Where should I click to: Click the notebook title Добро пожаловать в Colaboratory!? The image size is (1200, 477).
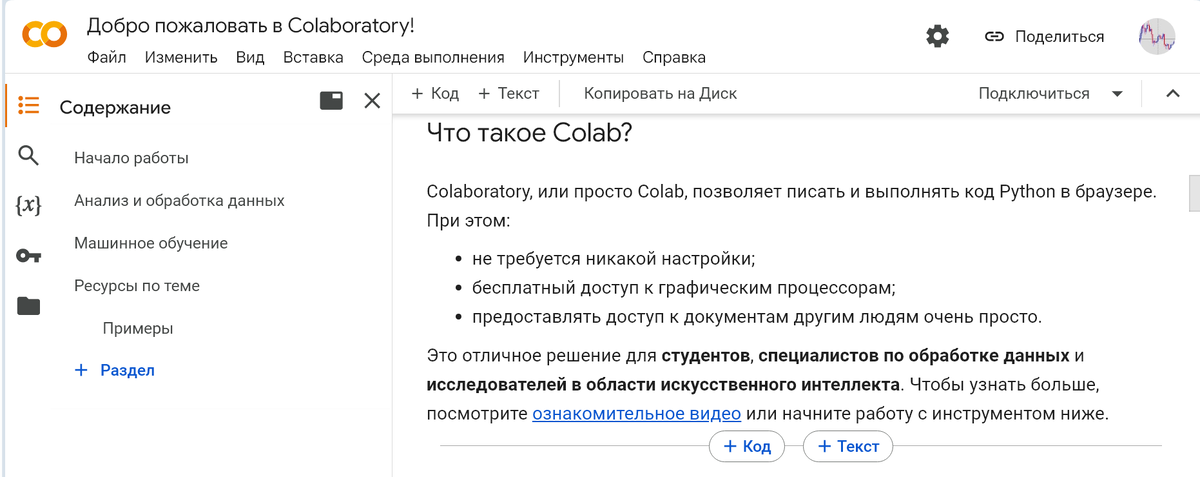pos(250,26)
